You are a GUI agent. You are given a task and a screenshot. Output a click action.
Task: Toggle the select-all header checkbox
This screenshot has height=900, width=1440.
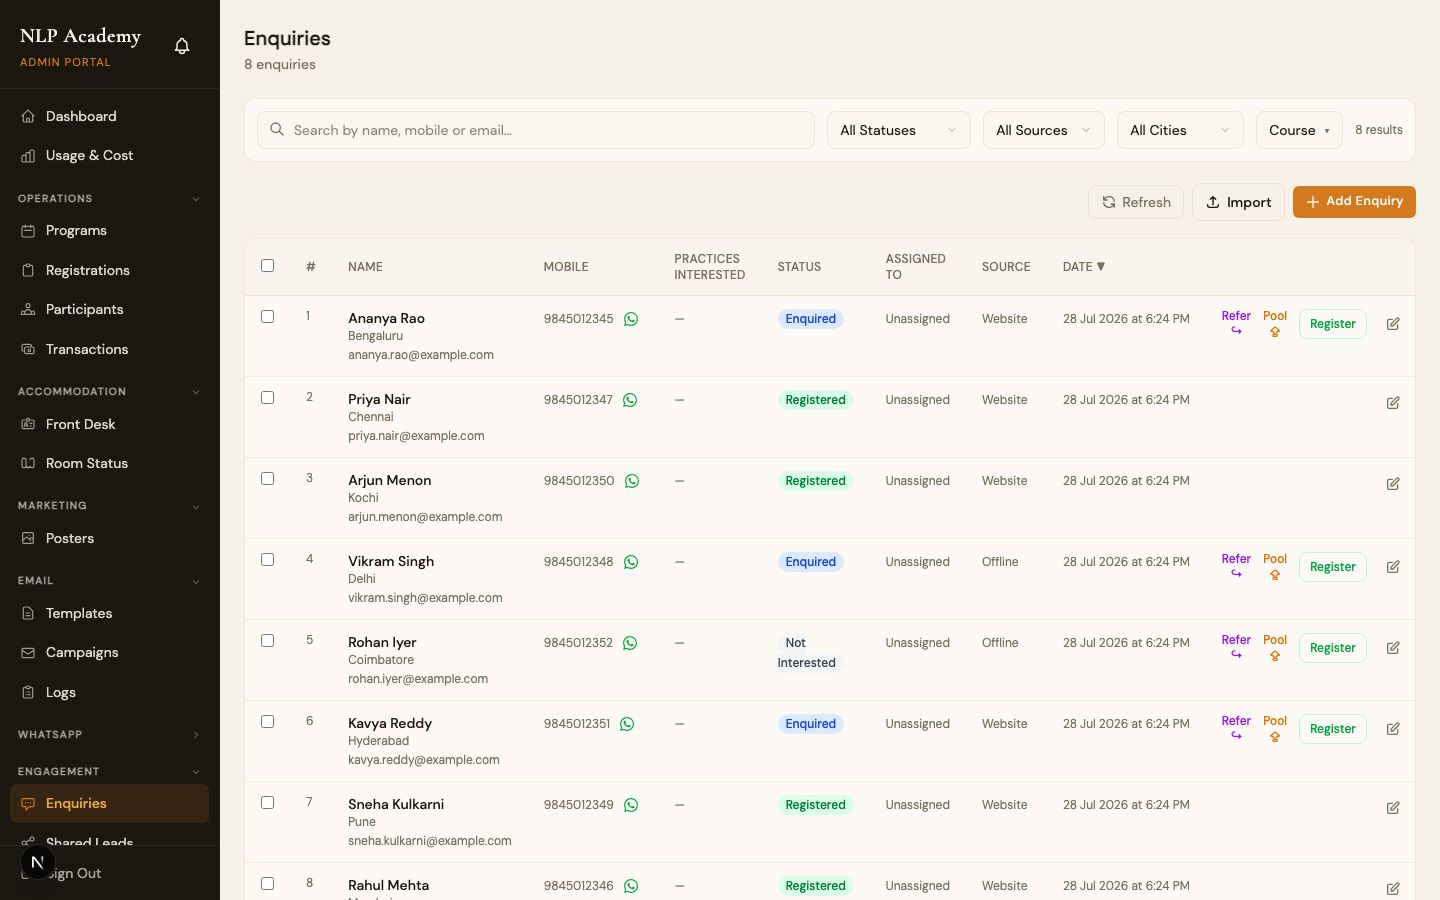[267, 266]
